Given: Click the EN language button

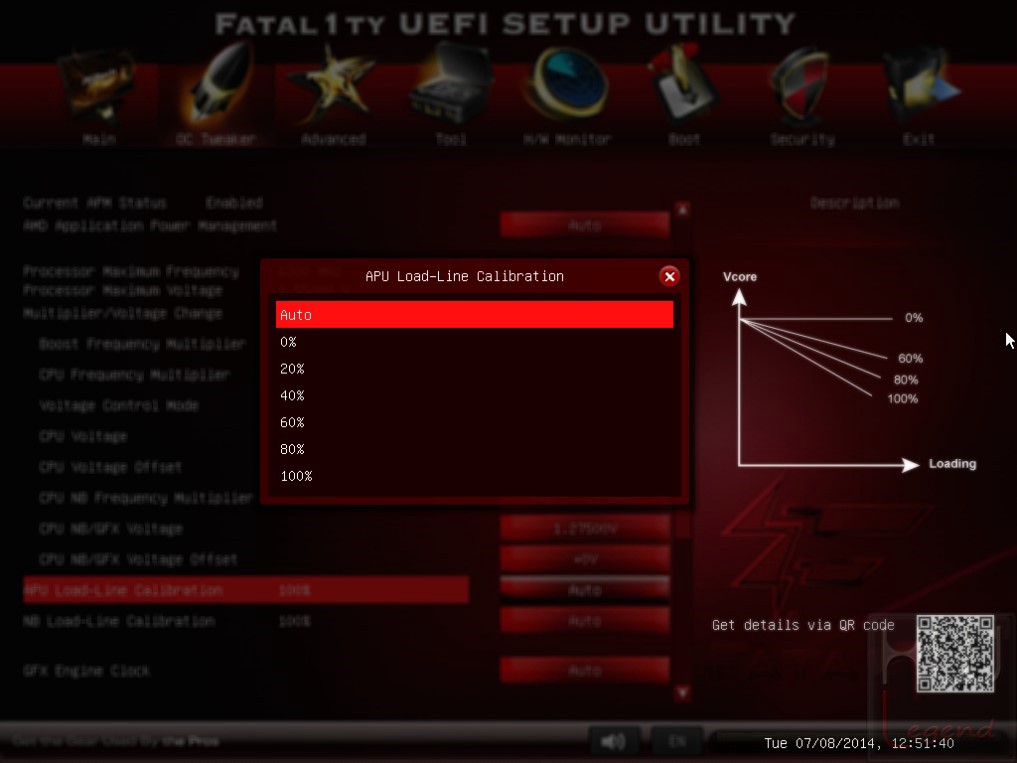Looking at the screenshot, I should (677, 741).
